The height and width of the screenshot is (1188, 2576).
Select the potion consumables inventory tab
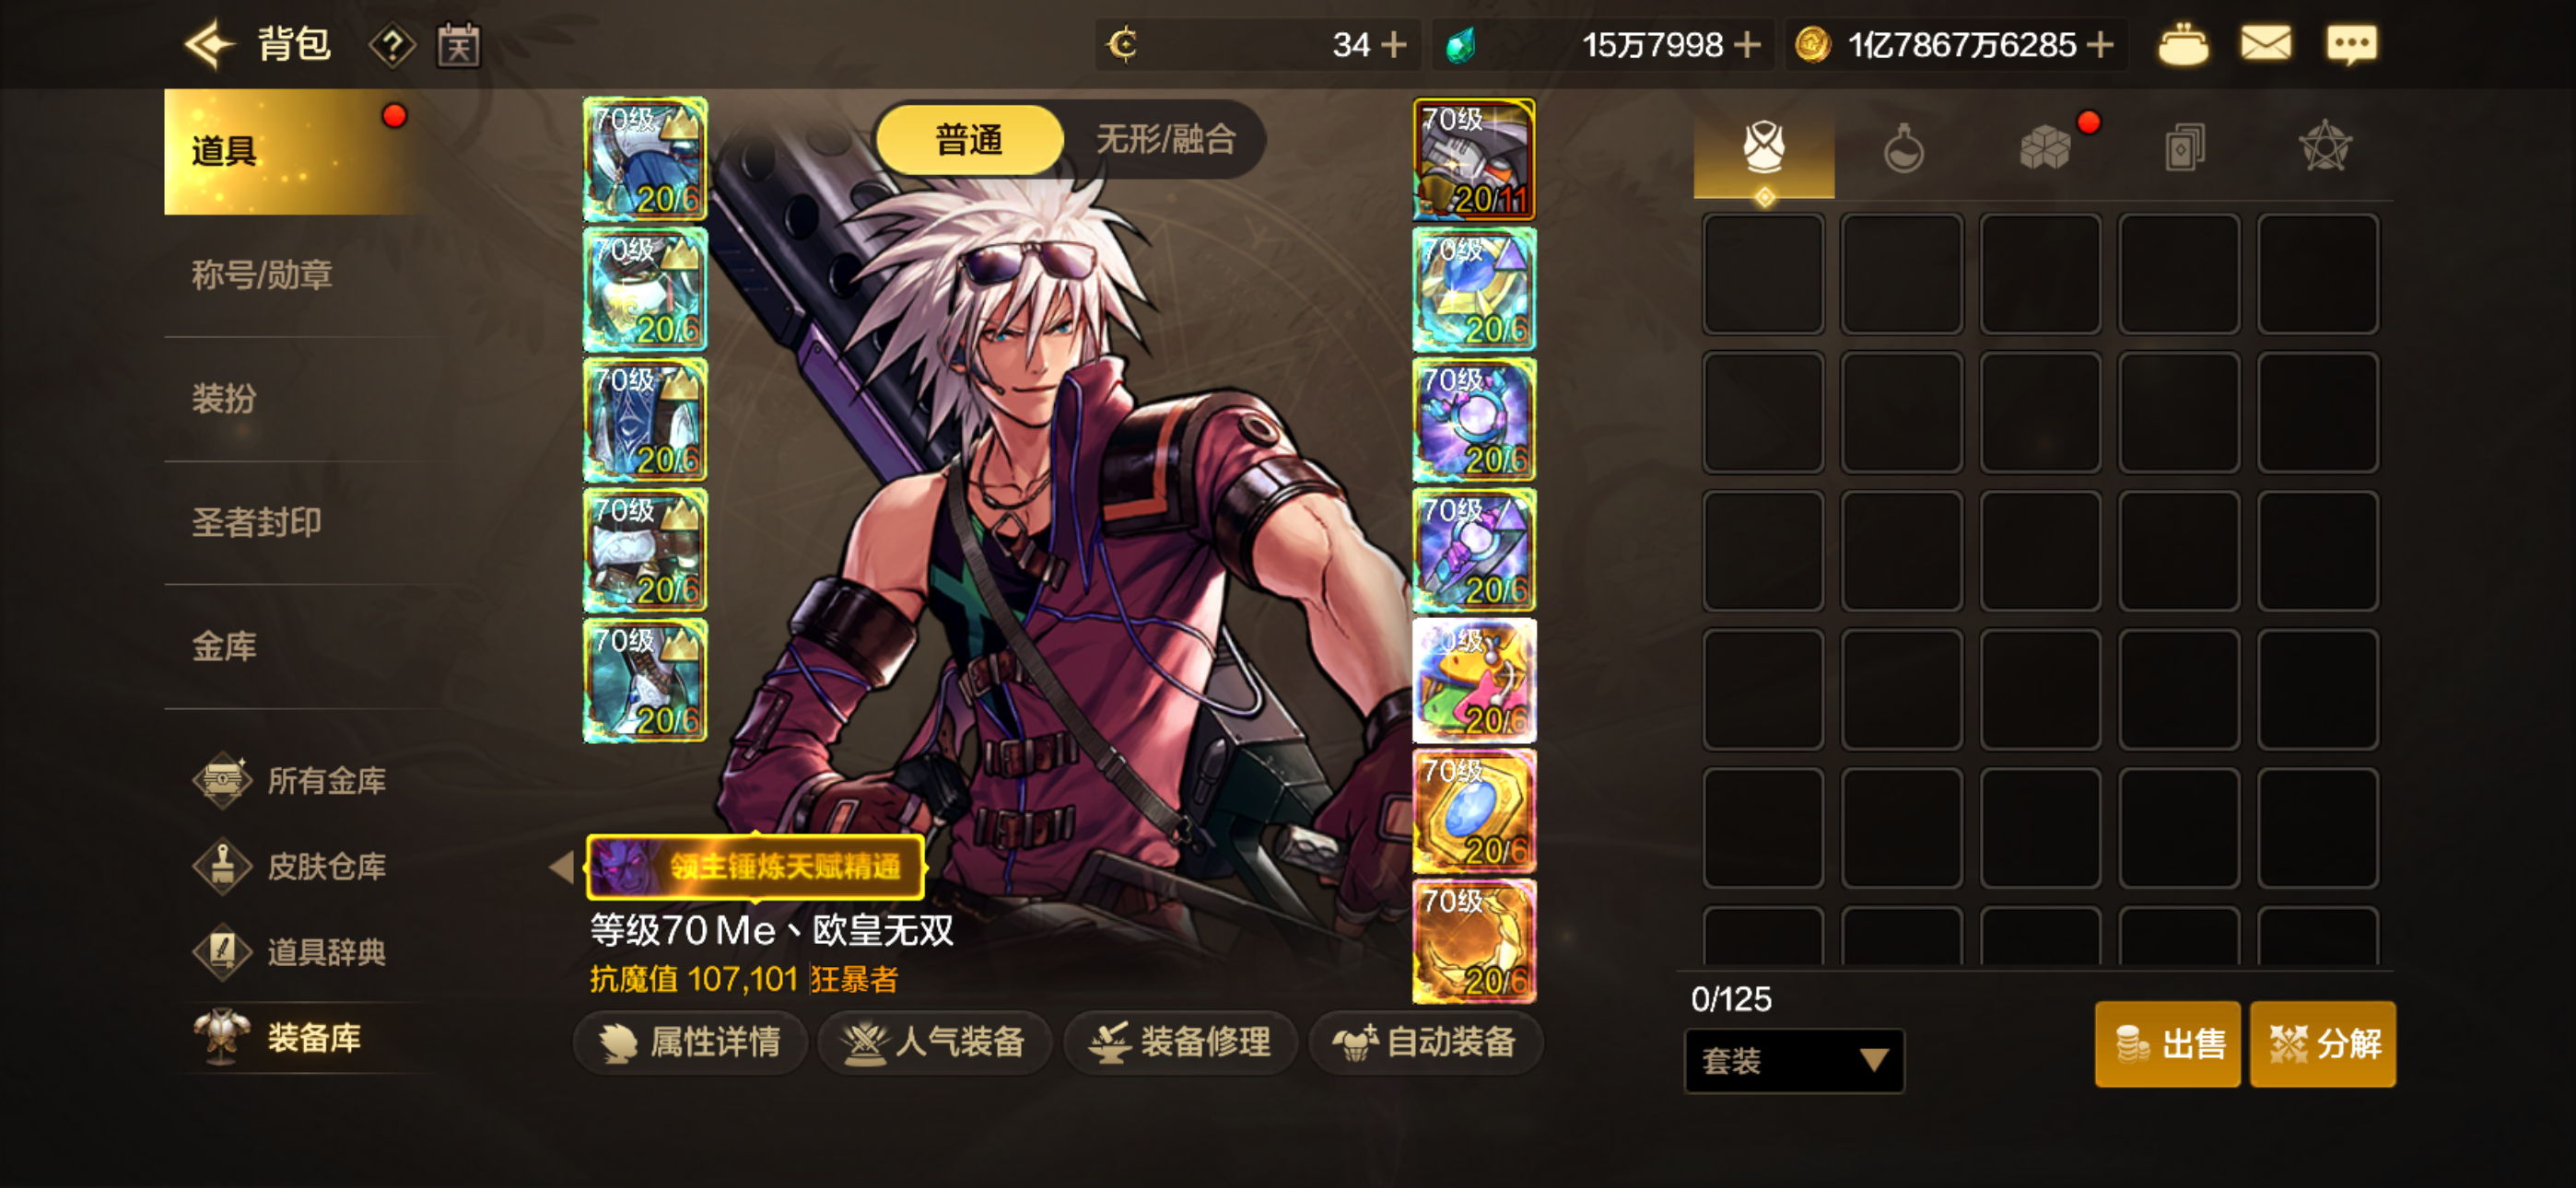point(1903,149)
